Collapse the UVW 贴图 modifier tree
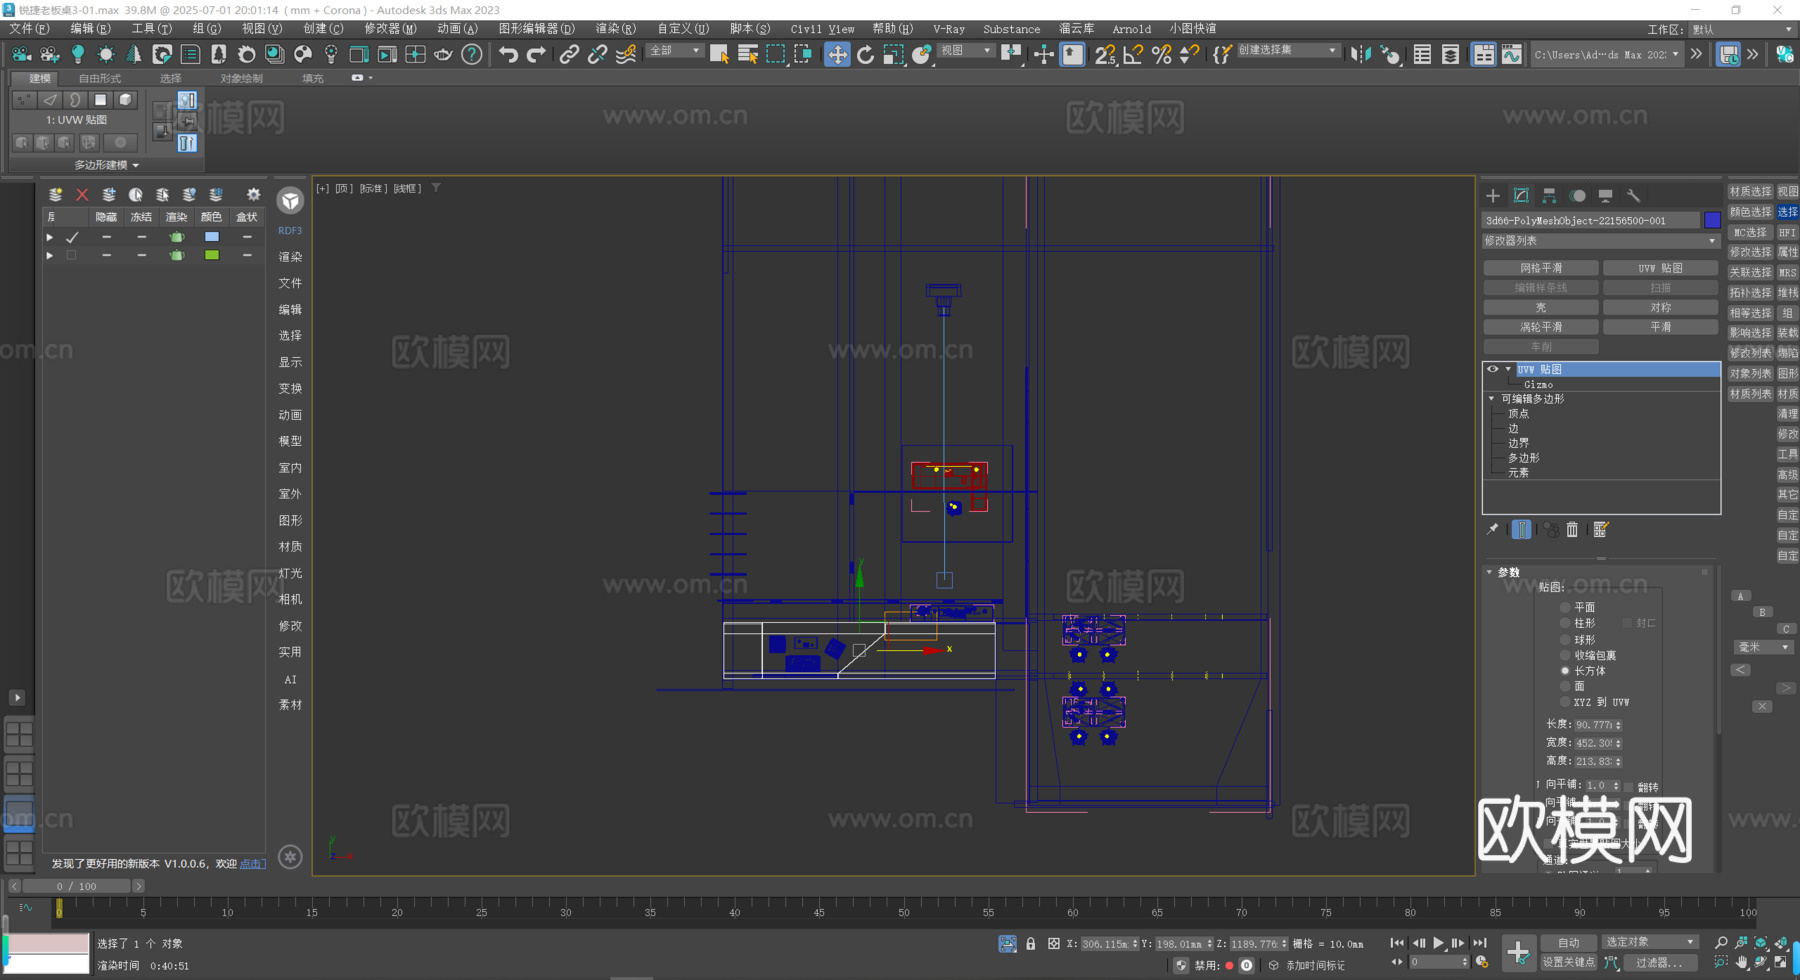The width and height of the screenshot is (1800, 980). tap(1508, 369)
